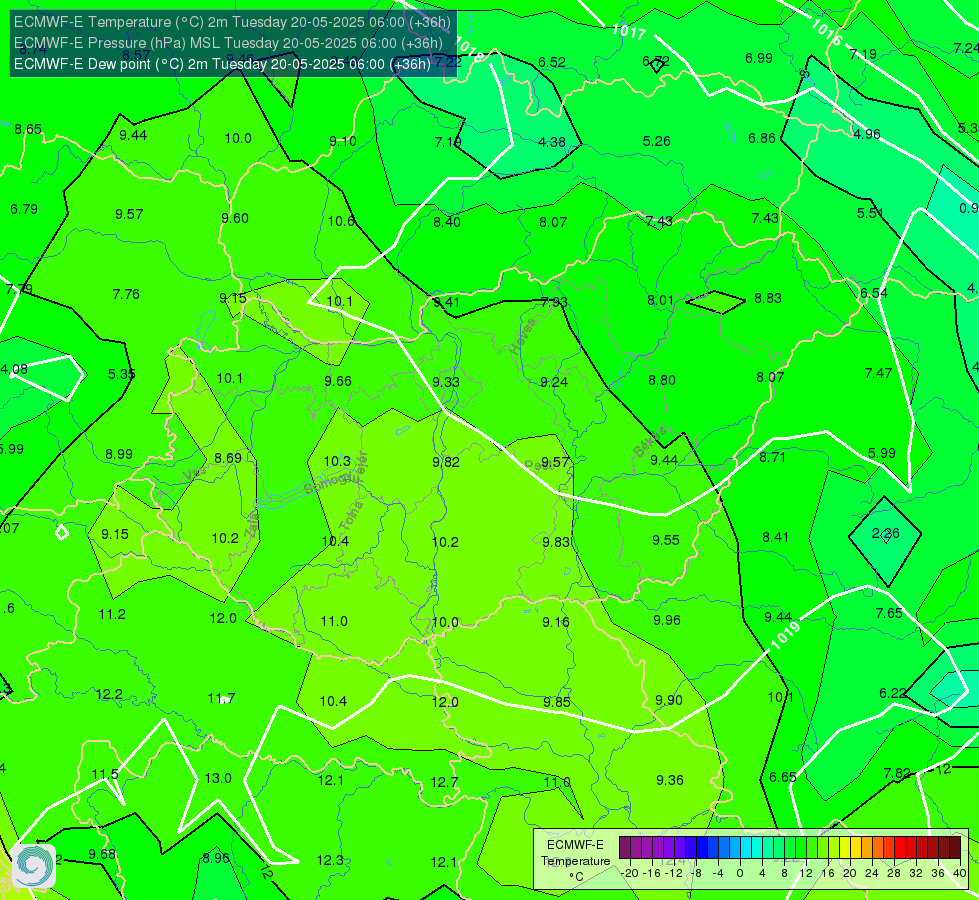Image resolution: width=979 pixels, height=900 pixels.
Task: Click the 9.66 temperature value
Action: pos(338,381)
